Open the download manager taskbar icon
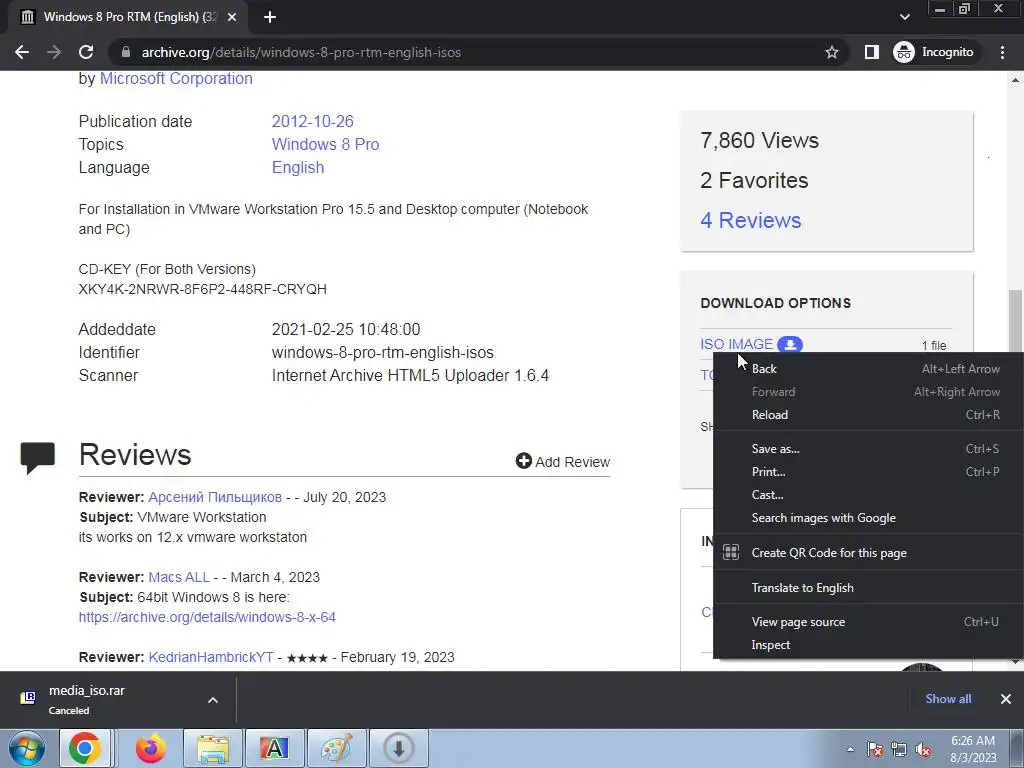Screen dimensions: 1024x768 (x=399, y=748)
